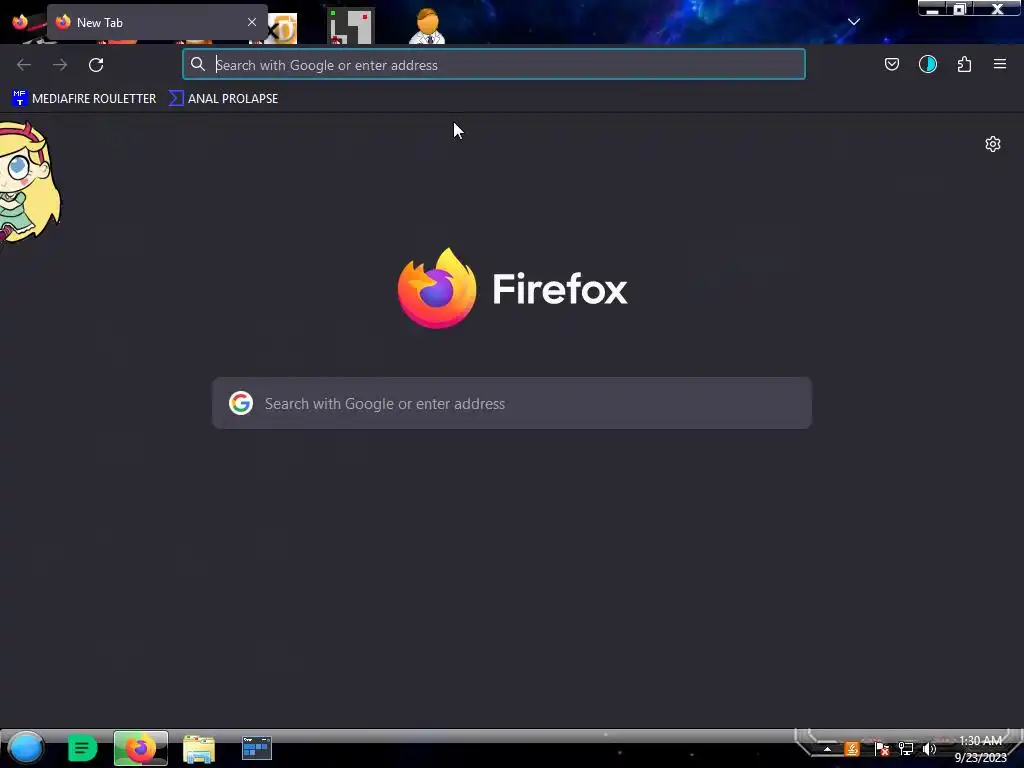
Task: Close the New Tab tab
Action: [x=251, y=22]
